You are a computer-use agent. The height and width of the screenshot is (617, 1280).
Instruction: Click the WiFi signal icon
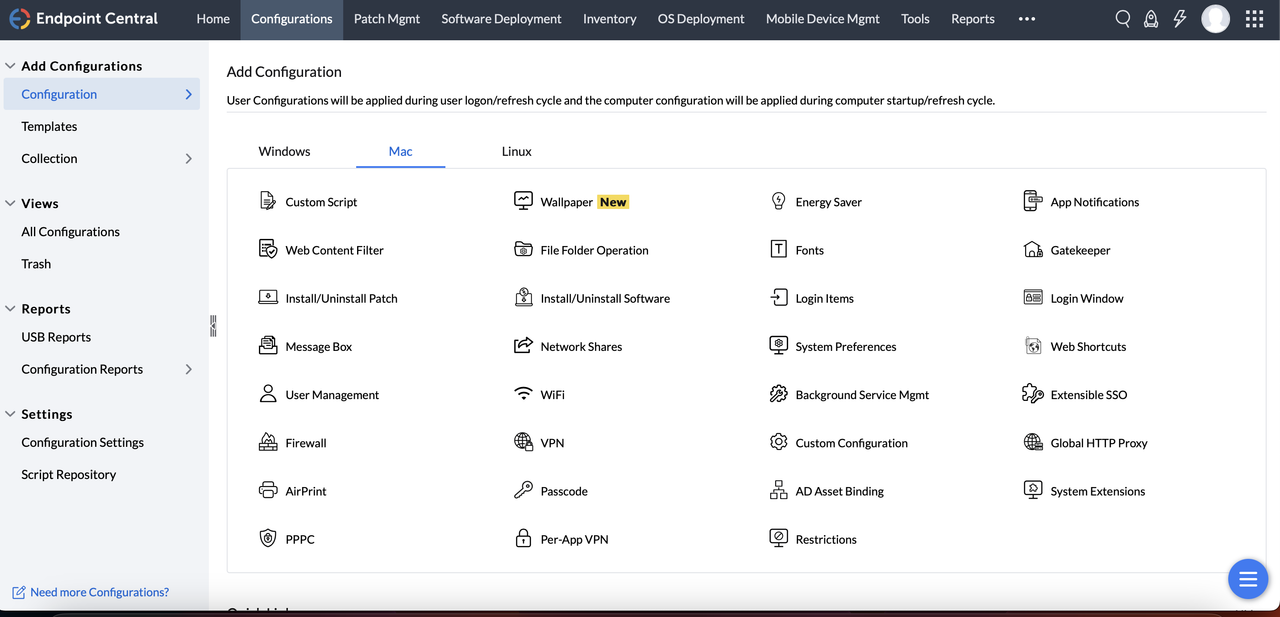click(x=523, y=394)
